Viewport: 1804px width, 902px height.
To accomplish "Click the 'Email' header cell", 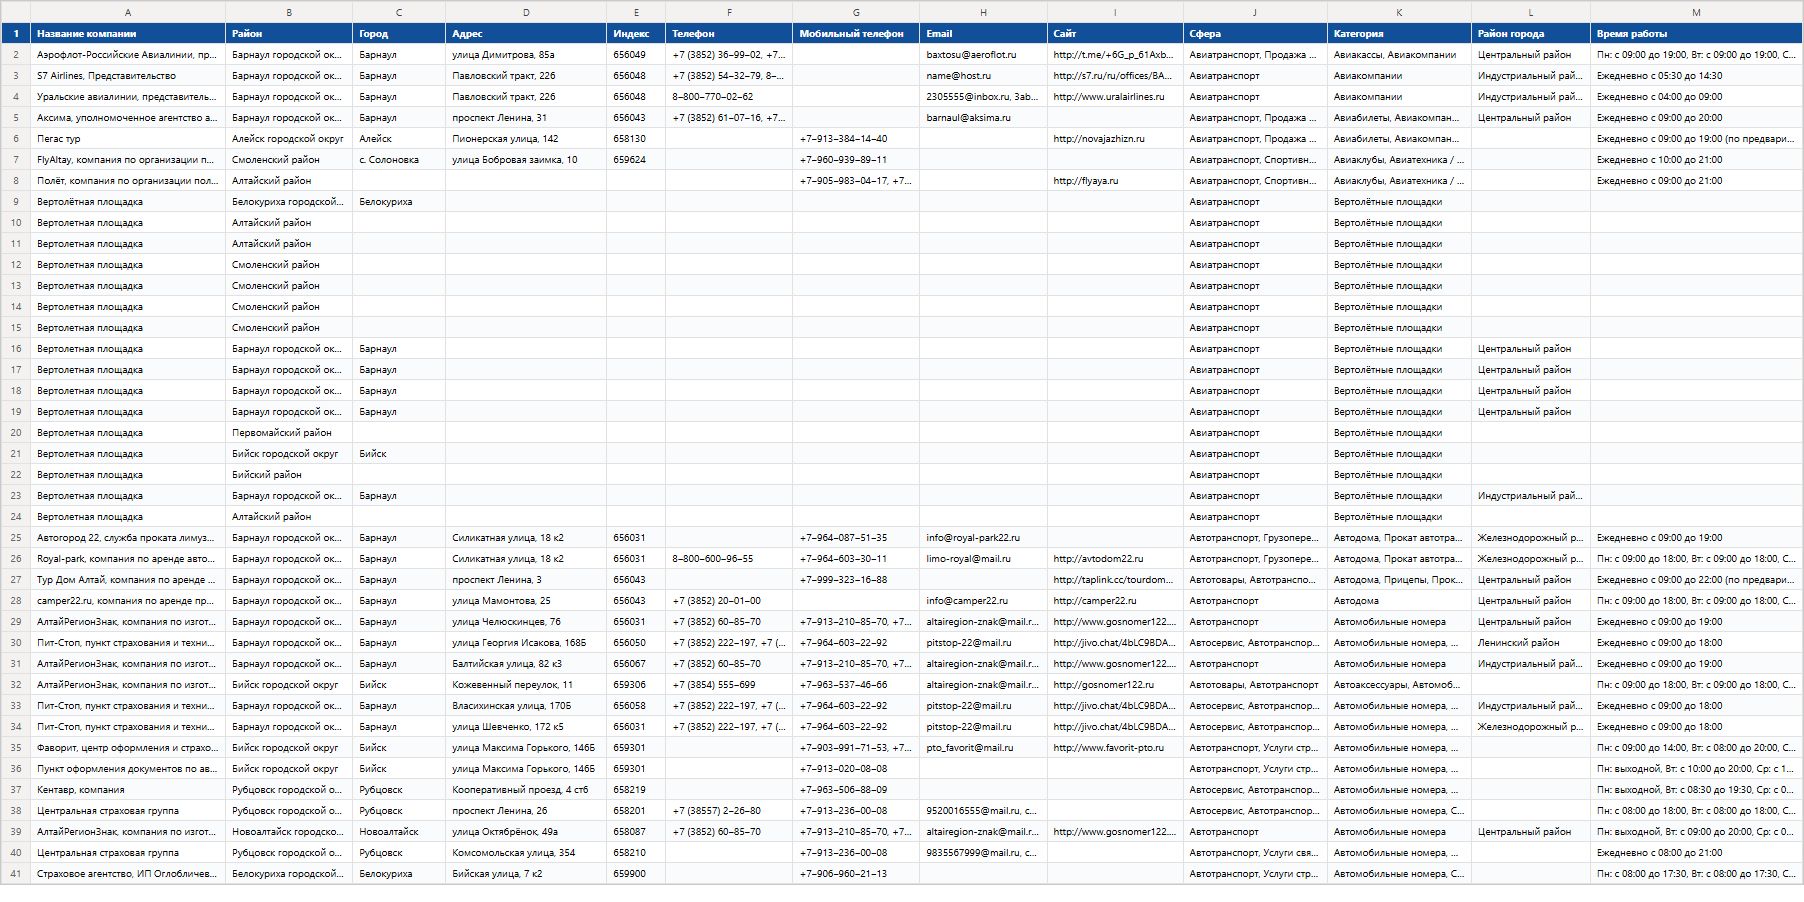I will pyautogui.click(x=983, y=34).
